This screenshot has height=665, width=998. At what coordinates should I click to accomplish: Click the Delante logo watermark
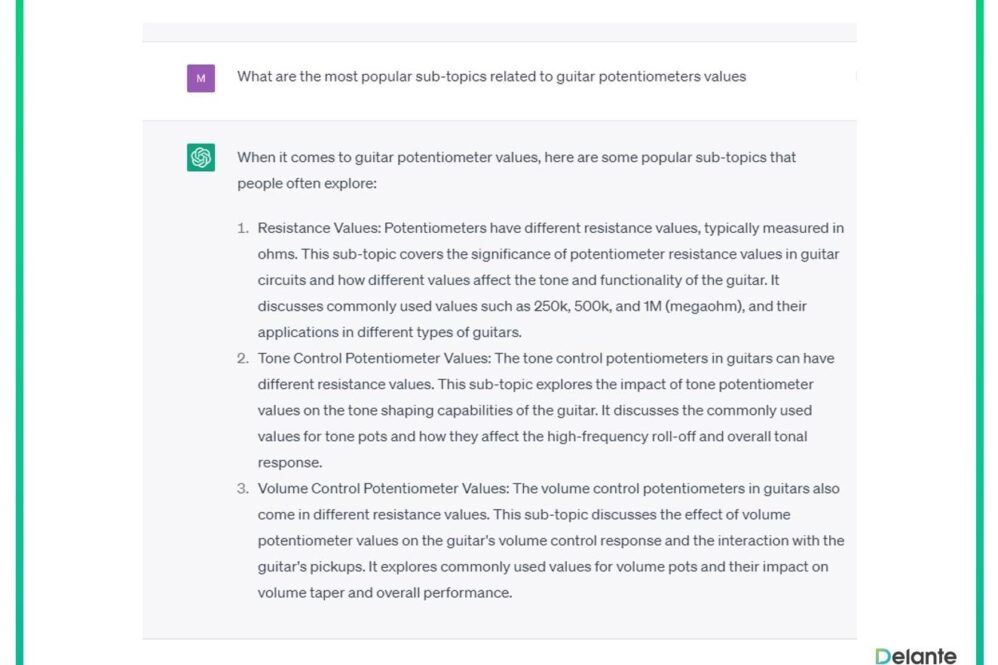[x=915, y=655]
